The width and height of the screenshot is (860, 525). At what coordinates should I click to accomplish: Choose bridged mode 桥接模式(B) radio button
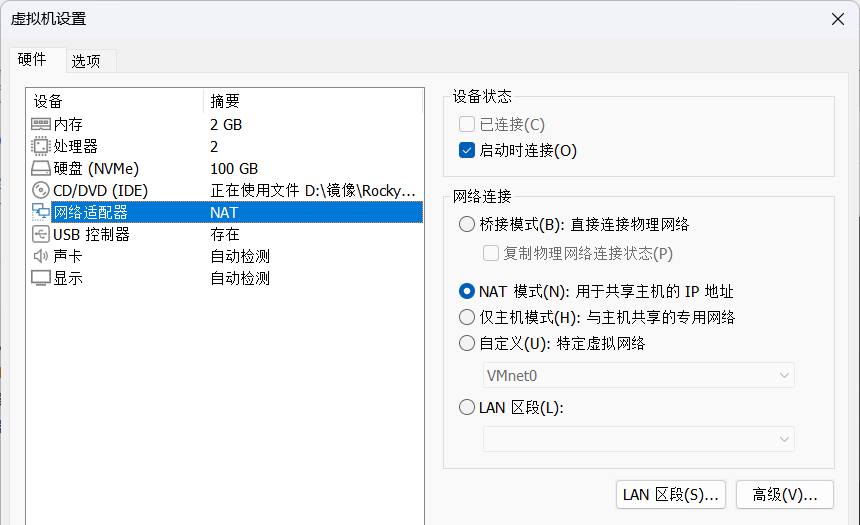coord(467,224)
